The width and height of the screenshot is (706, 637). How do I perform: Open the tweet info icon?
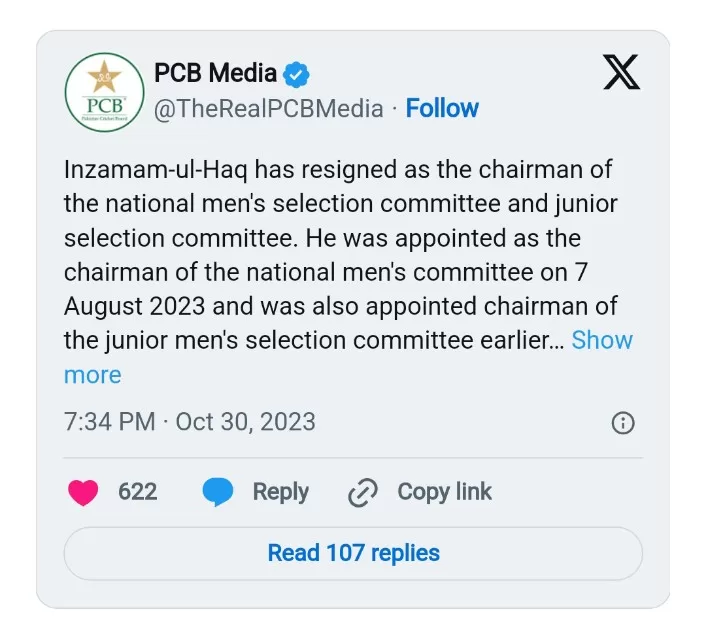[x=622, y=423]
